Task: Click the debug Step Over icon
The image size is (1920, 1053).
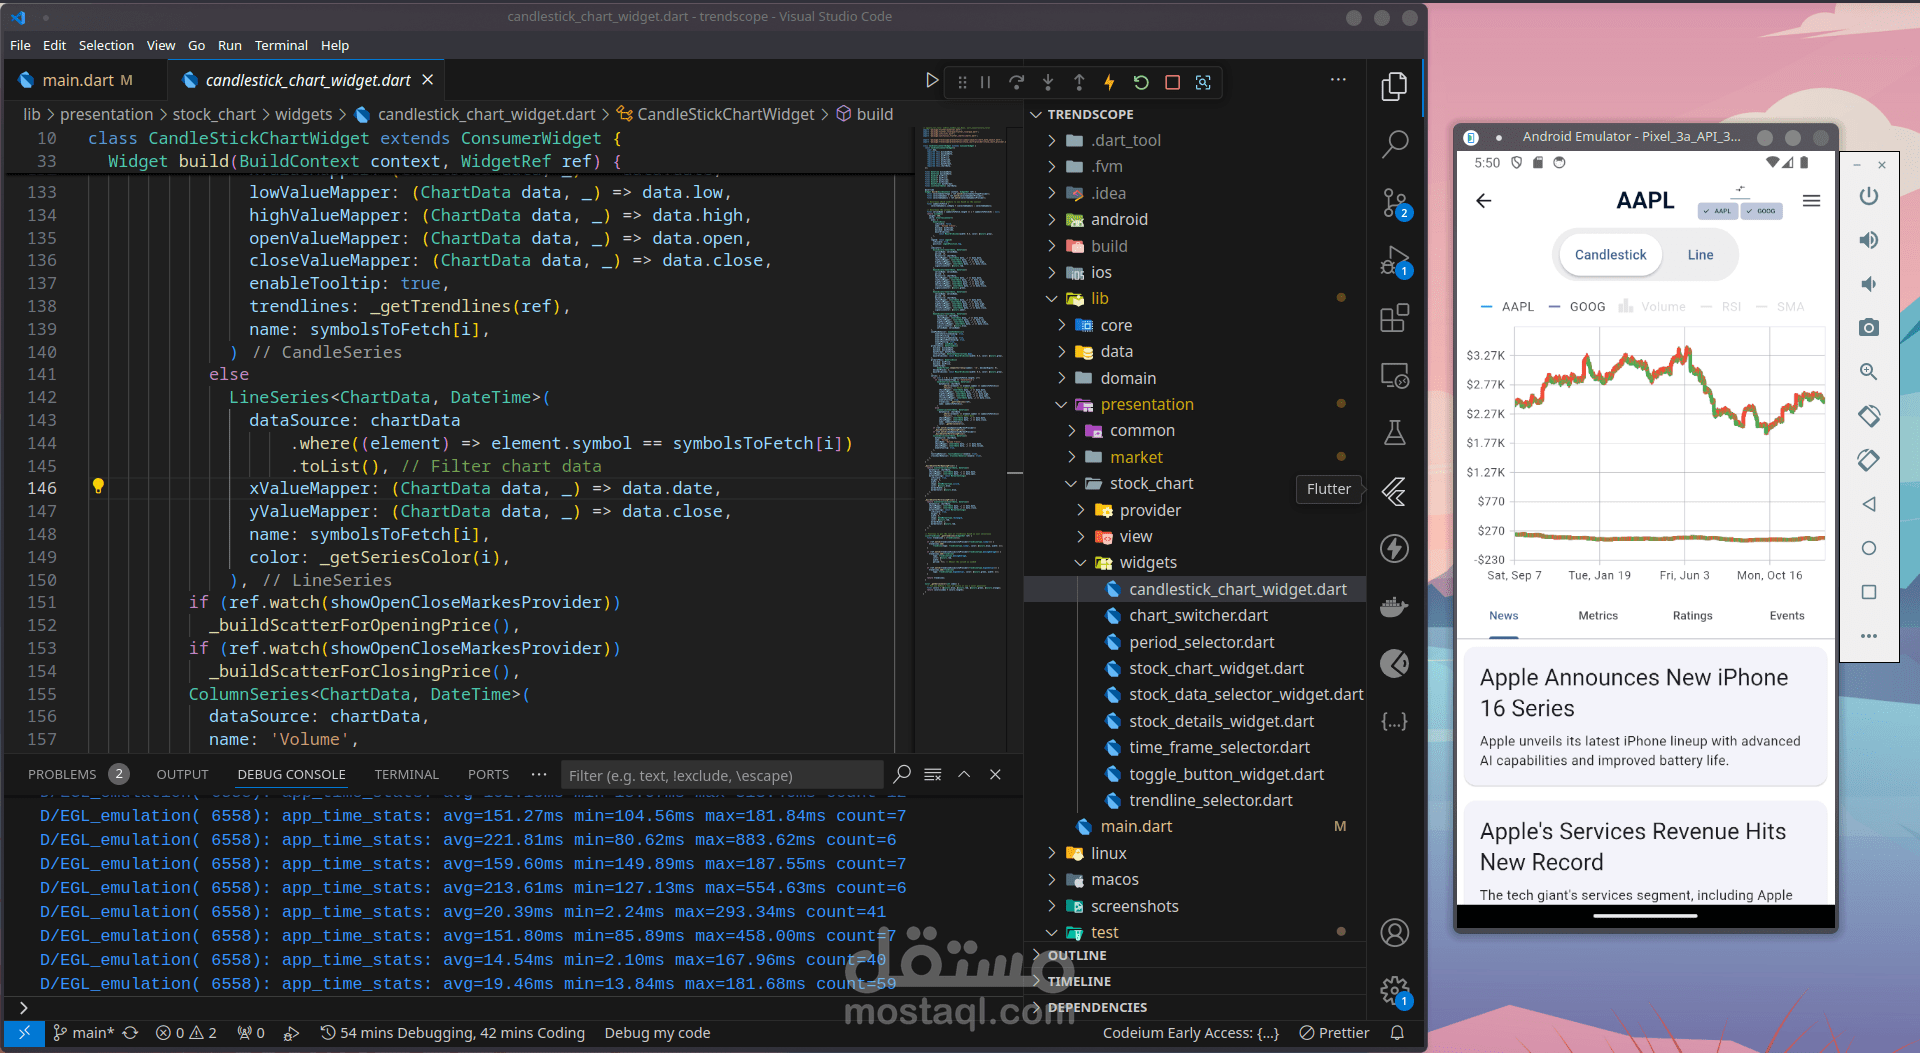Action: click(1016, 82)
